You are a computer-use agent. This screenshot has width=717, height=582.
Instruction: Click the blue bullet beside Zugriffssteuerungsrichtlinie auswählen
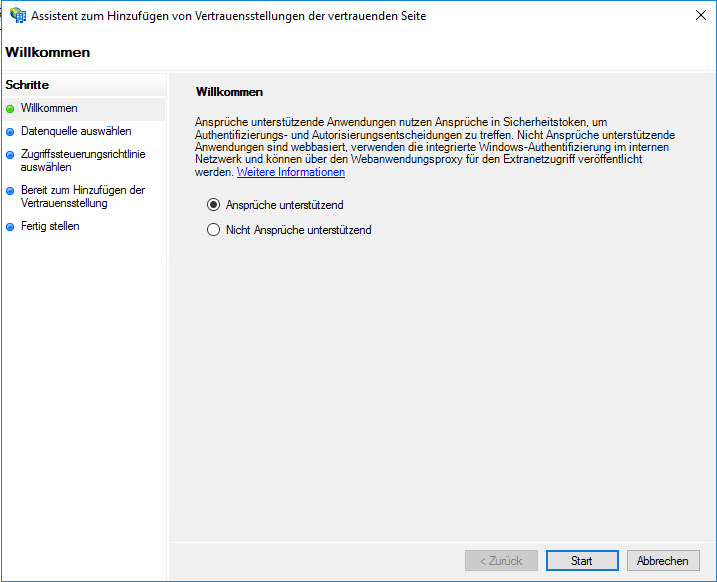coord(11,154)
